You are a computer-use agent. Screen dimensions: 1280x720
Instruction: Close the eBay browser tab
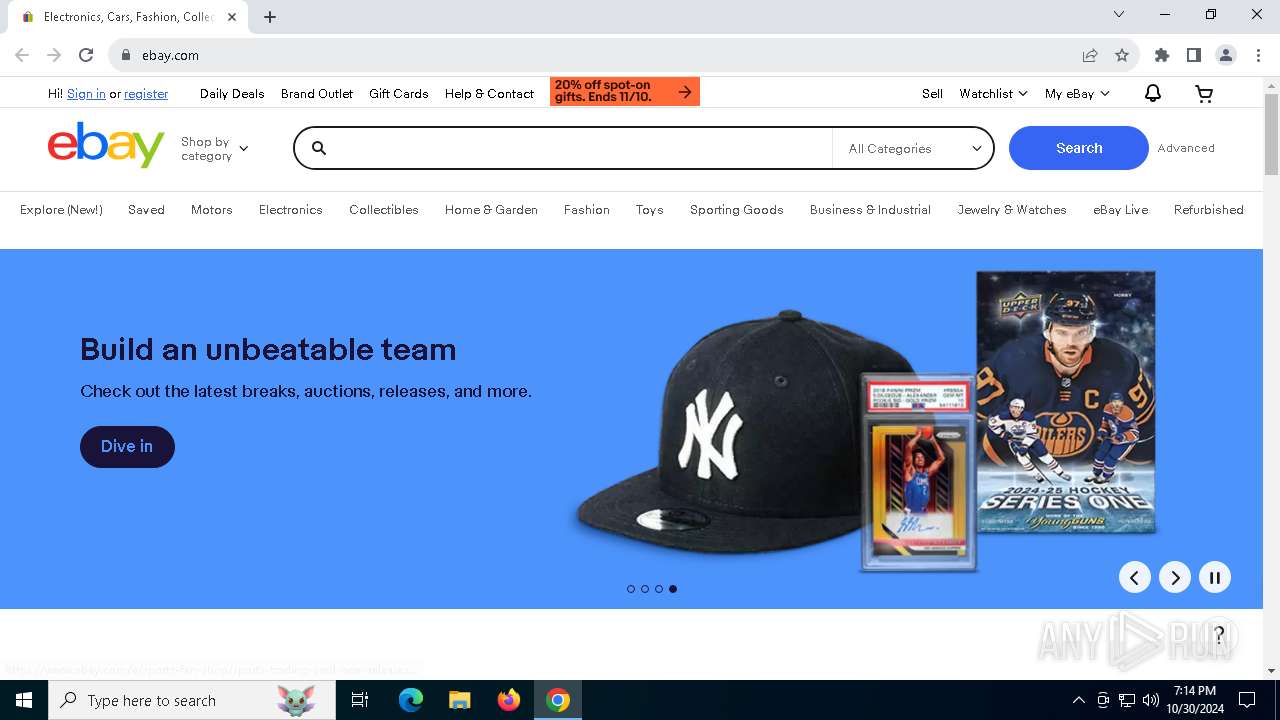pyautogui.click(x=232, y=17)
